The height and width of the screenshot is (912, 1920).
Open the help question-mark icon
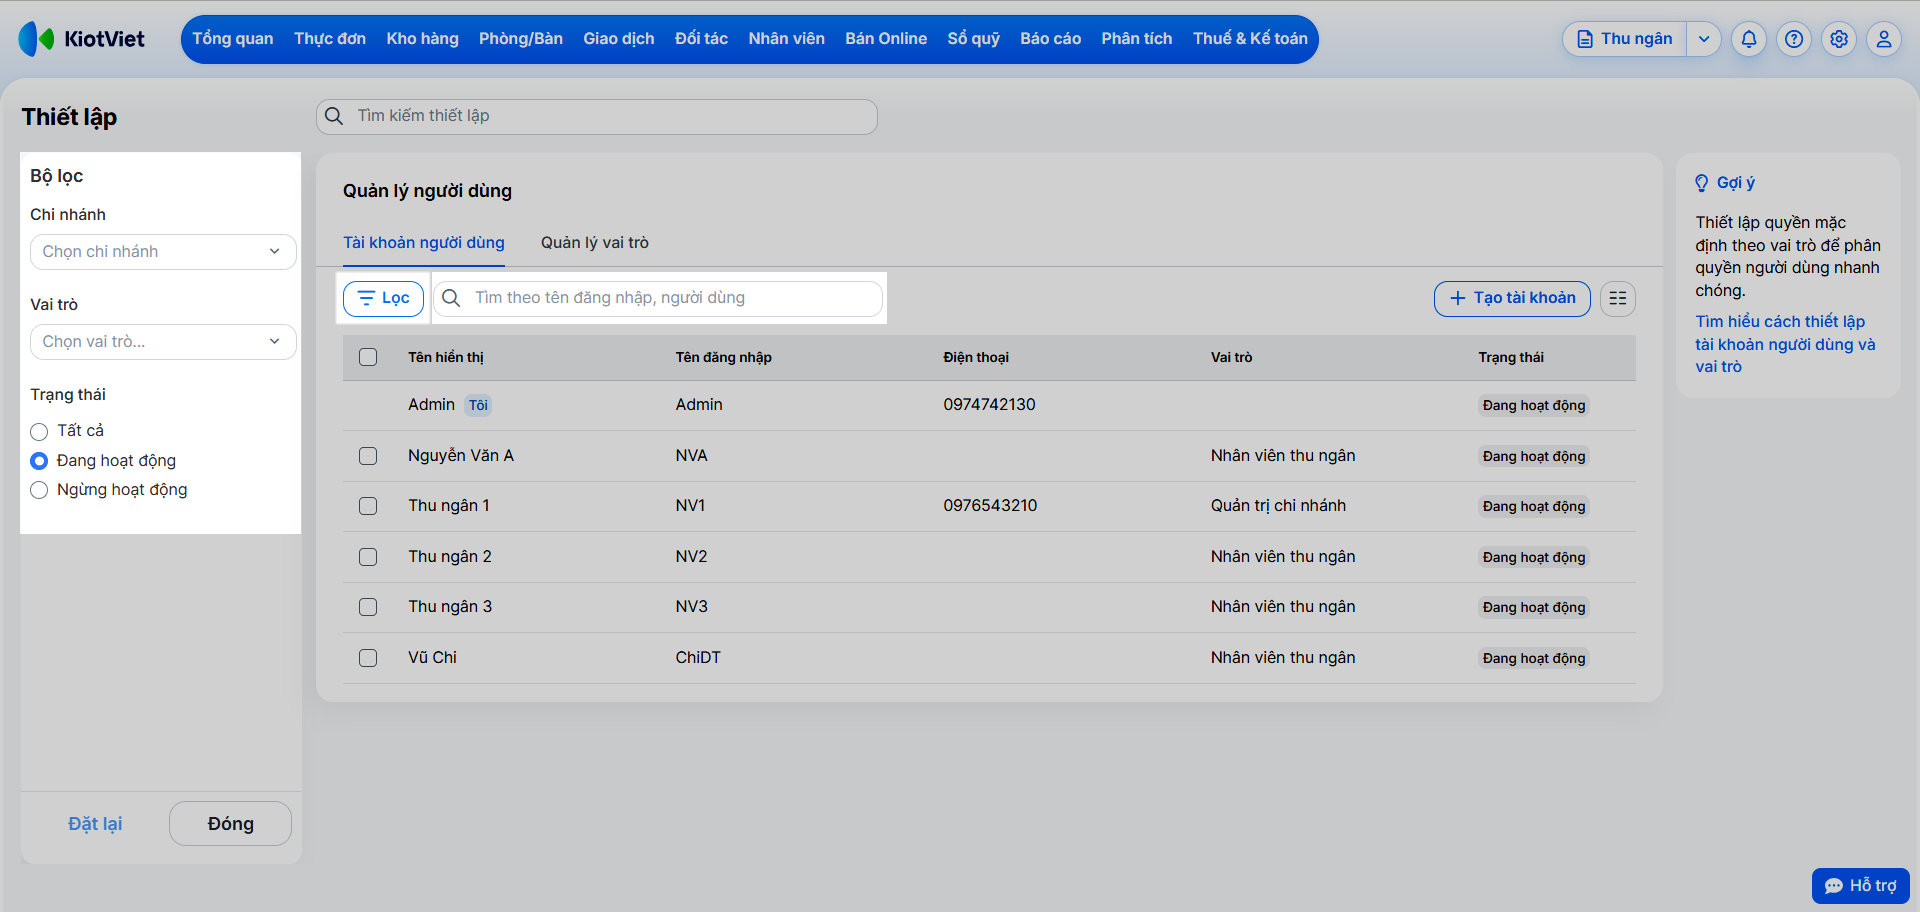(x=1794, y=39)
